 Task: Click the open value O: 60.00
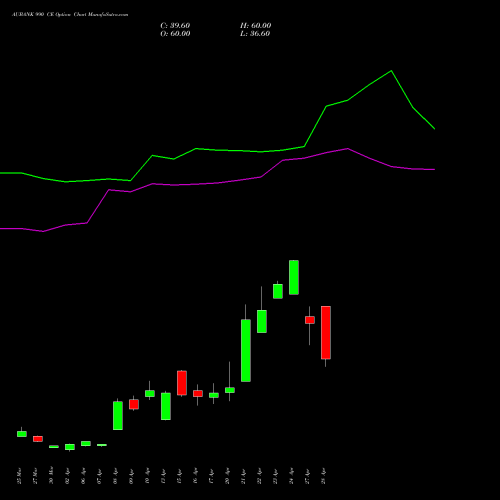point(175,34)
